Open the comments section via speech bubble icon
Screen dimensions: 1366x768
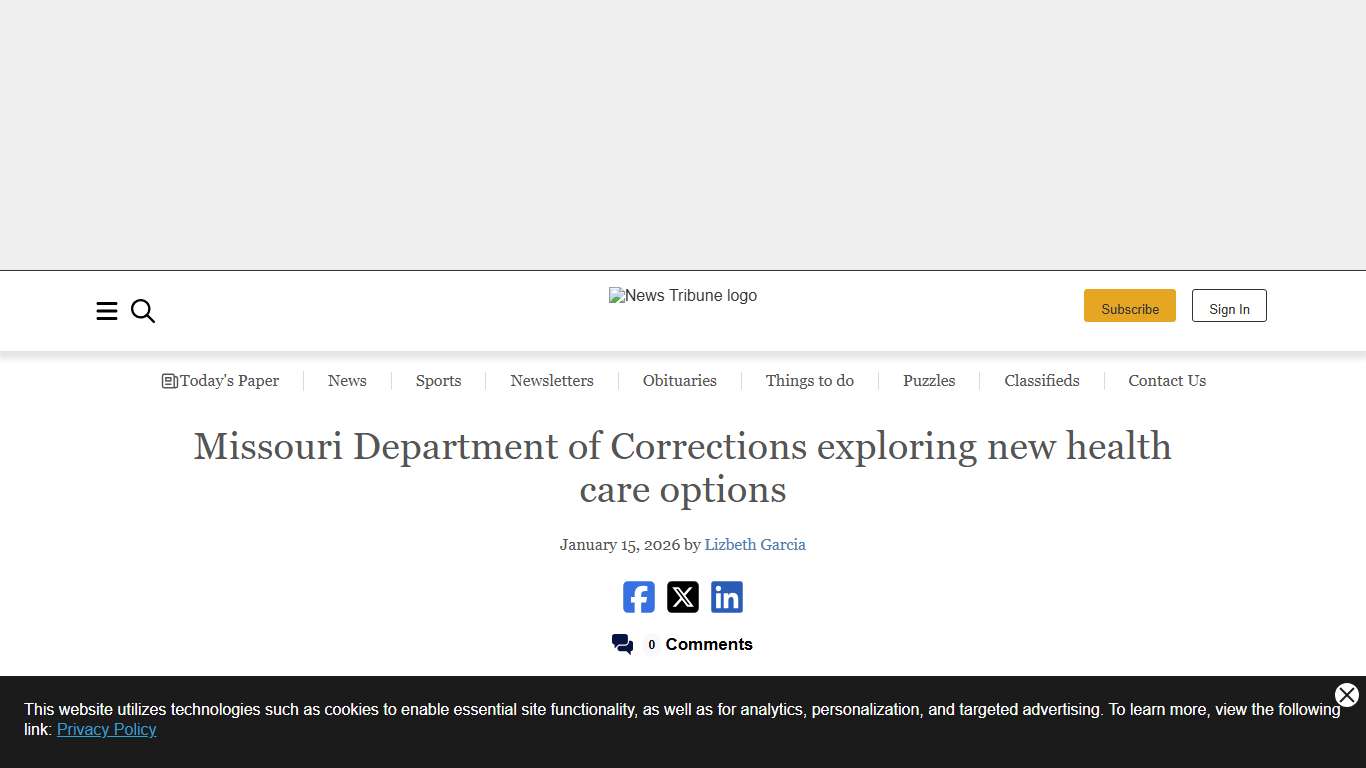coord(622,644)
